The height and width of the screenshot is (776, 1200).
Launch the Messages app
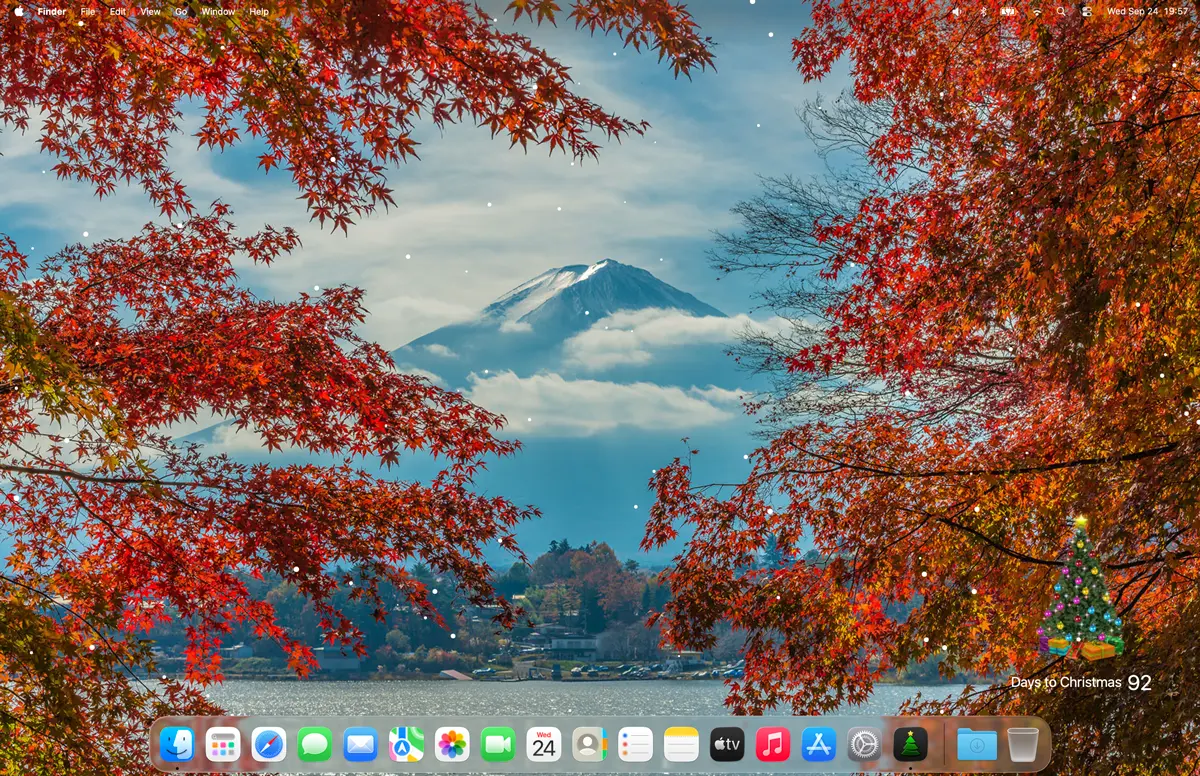314,744
